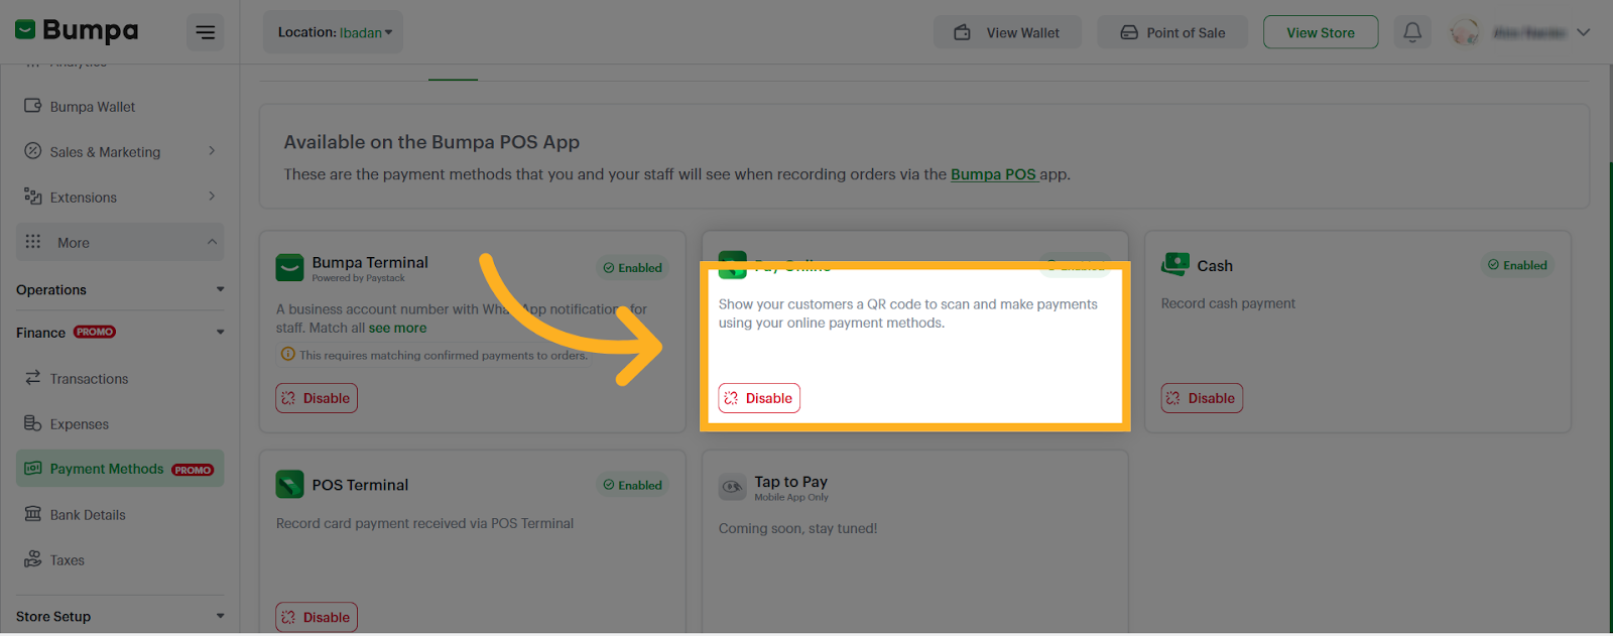The height and width of the screenshot is (636, 1613).
Task: Click the Taxes icon
Action: [x=33, y=559]
